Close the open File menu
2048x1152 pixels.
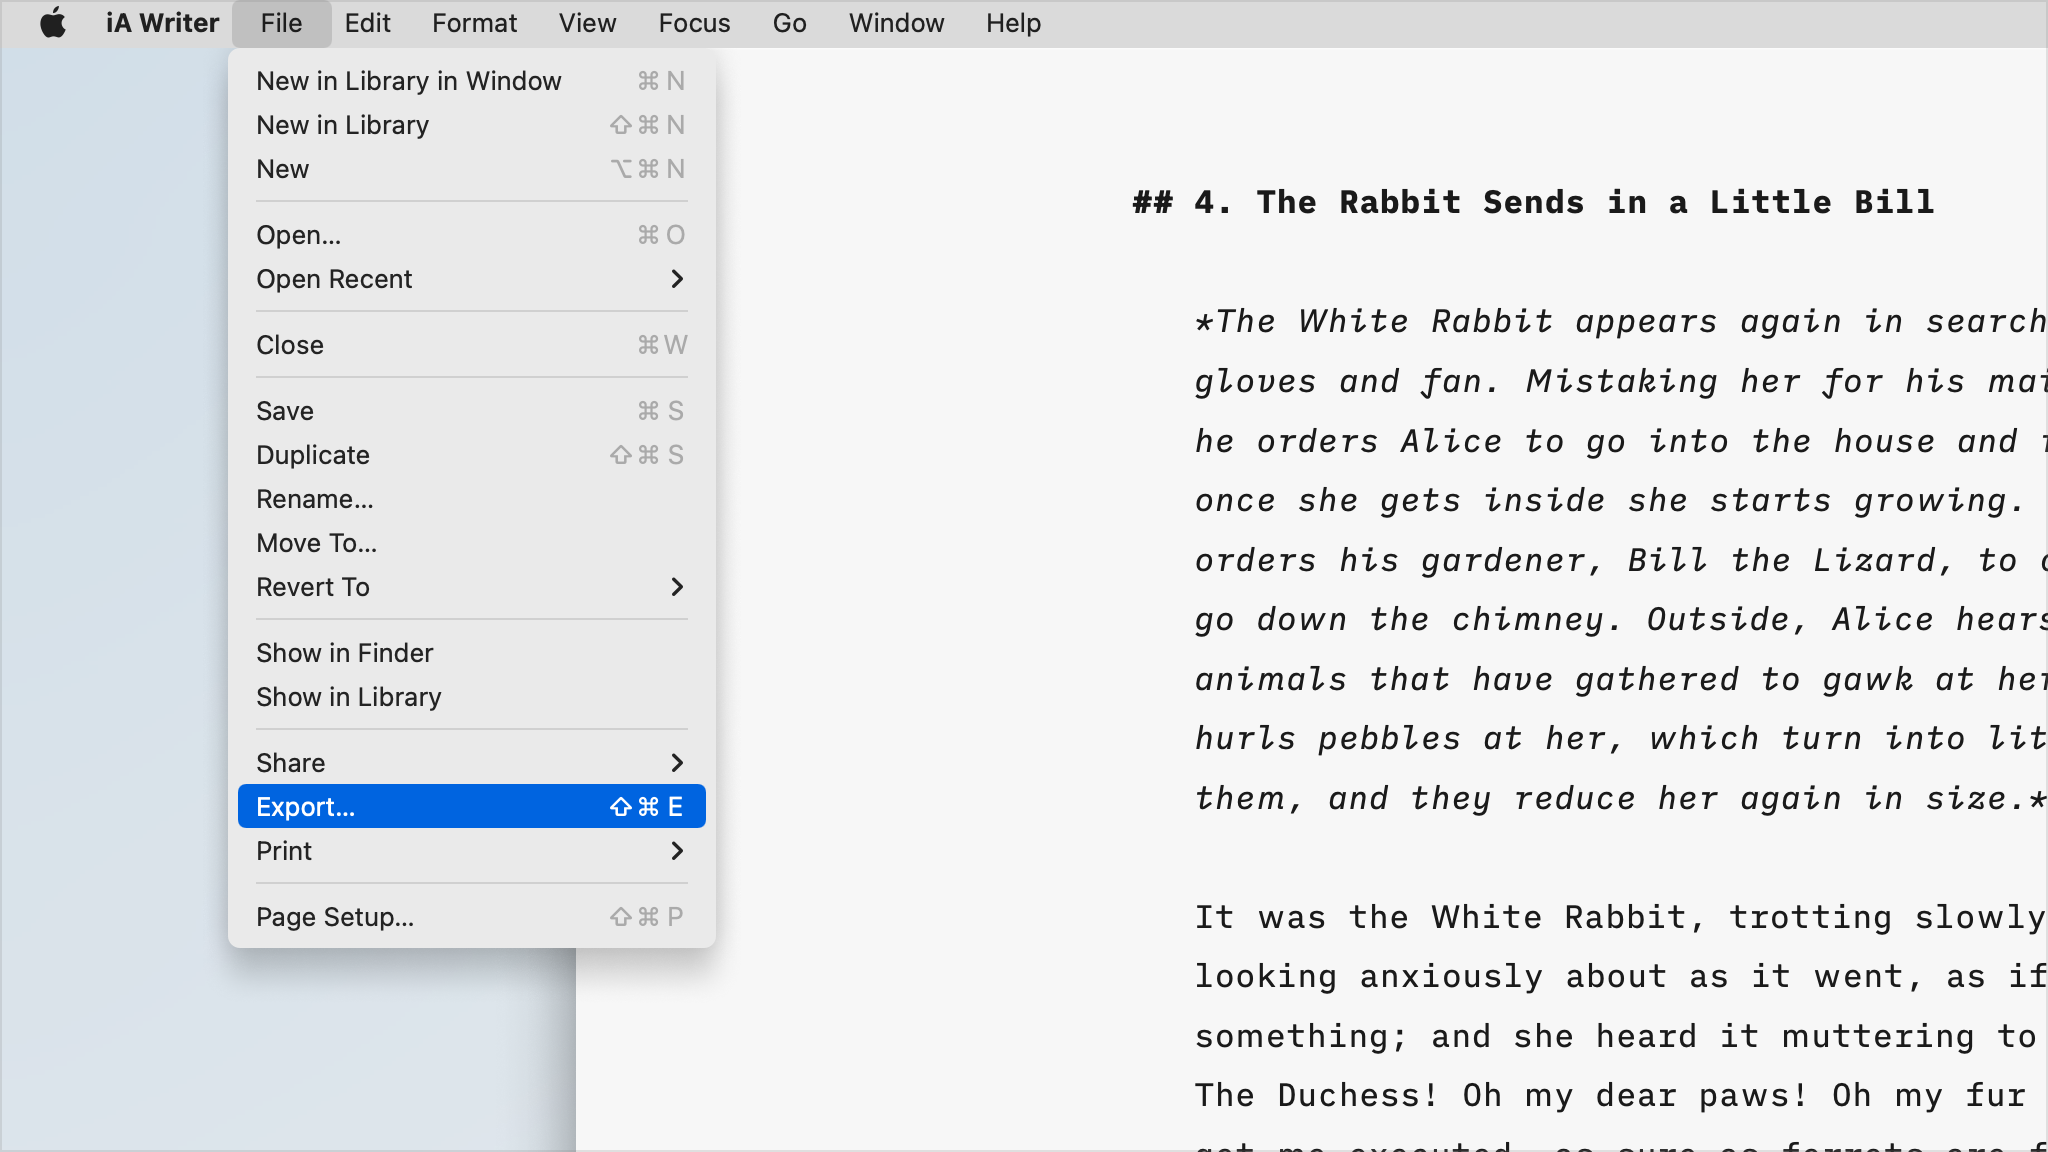[281, 23]
